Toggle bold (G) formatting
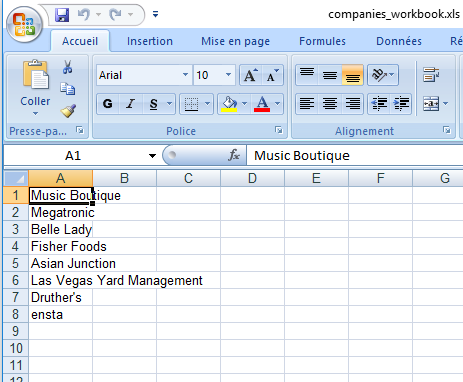463x382 pixels. pos(108,104)
